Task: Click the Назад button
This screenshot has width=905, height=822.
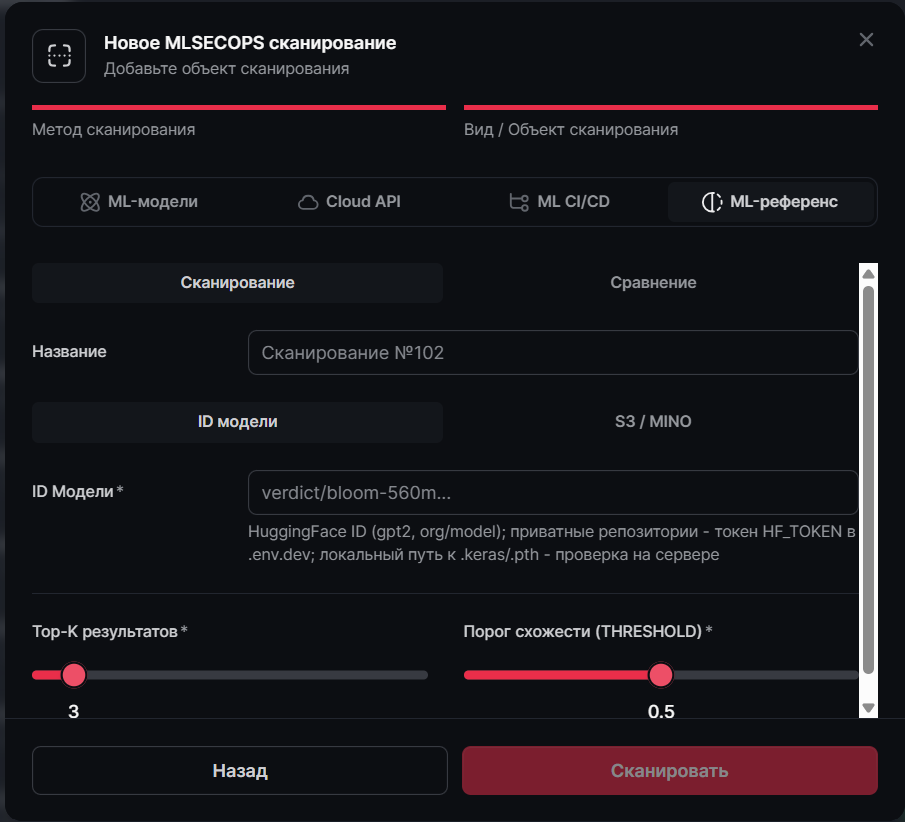Action: tap(240, 771)
